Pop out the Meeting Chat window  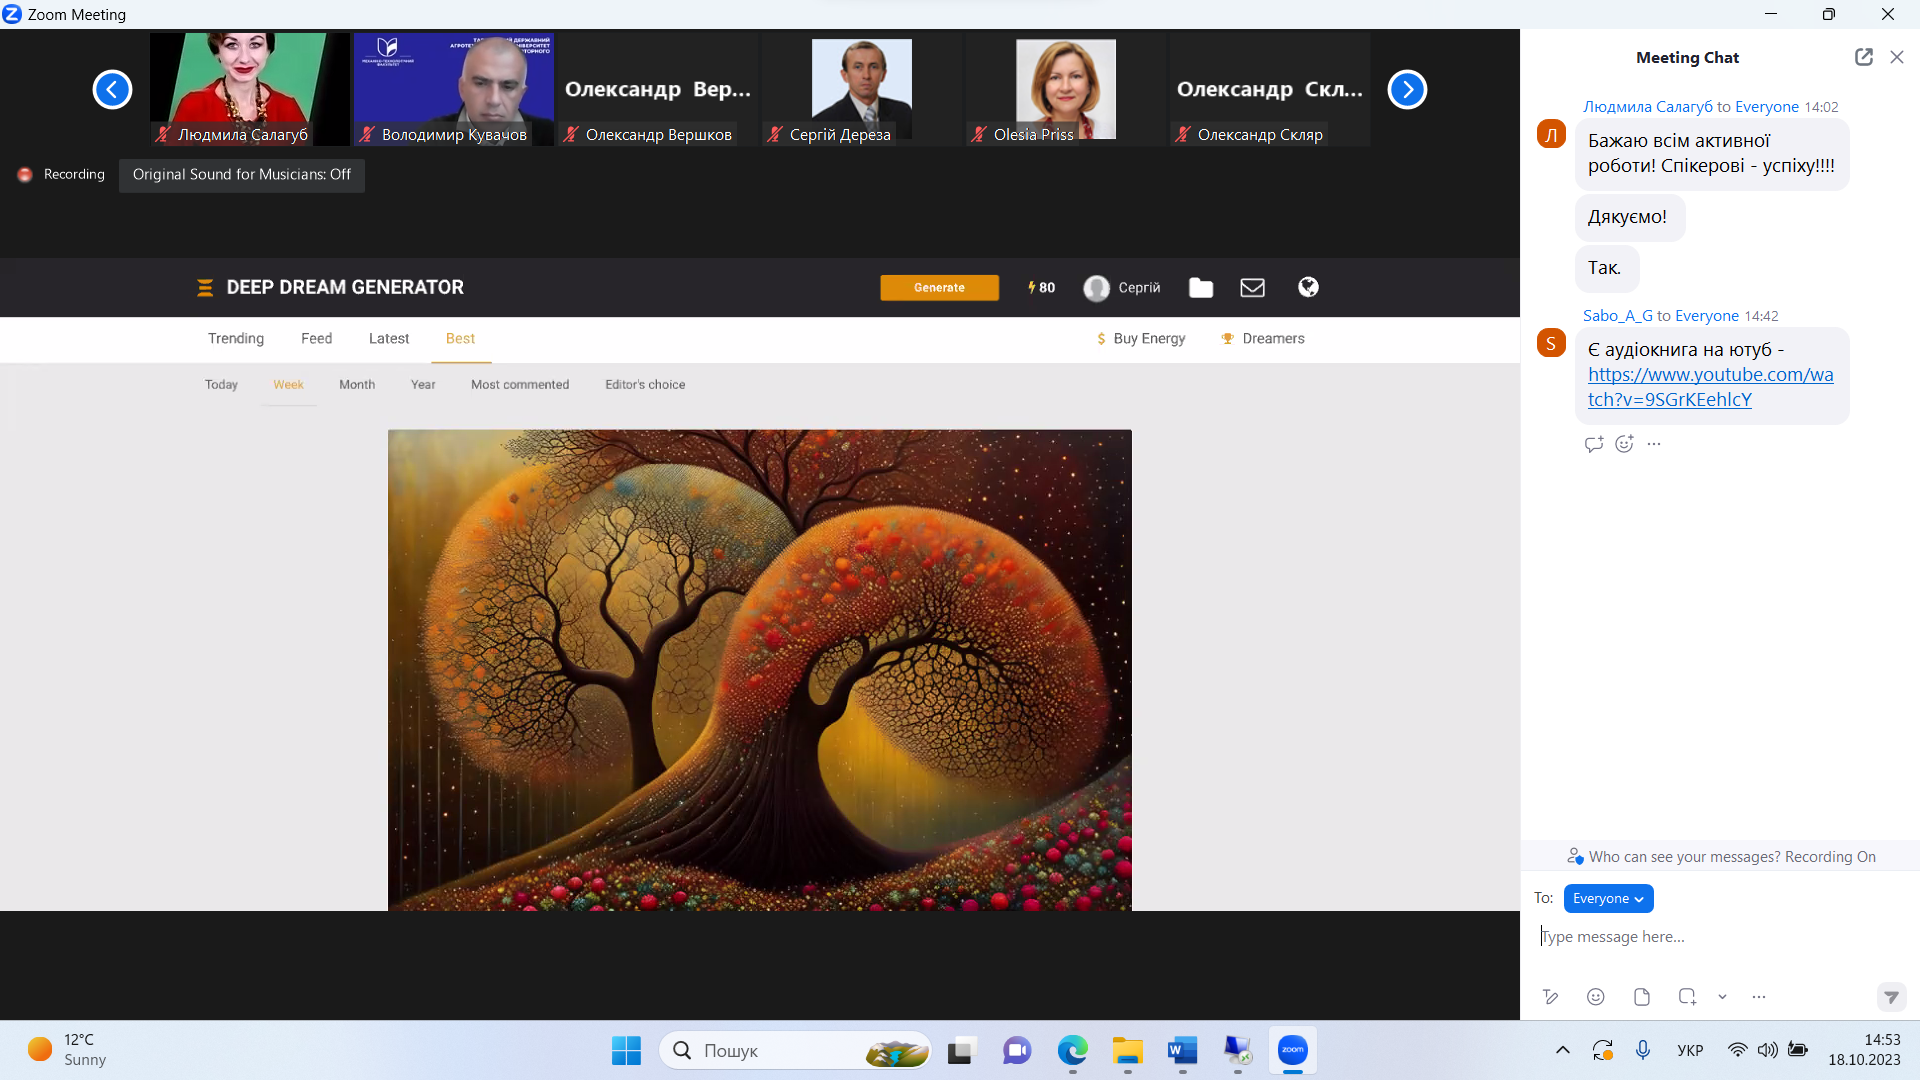[x=1863, y=57]
